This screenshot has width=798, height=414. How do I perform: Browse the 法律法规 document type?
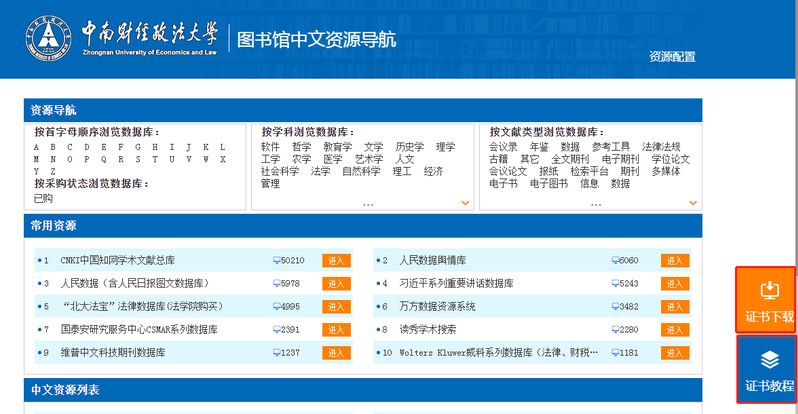(x=661, y=147)
